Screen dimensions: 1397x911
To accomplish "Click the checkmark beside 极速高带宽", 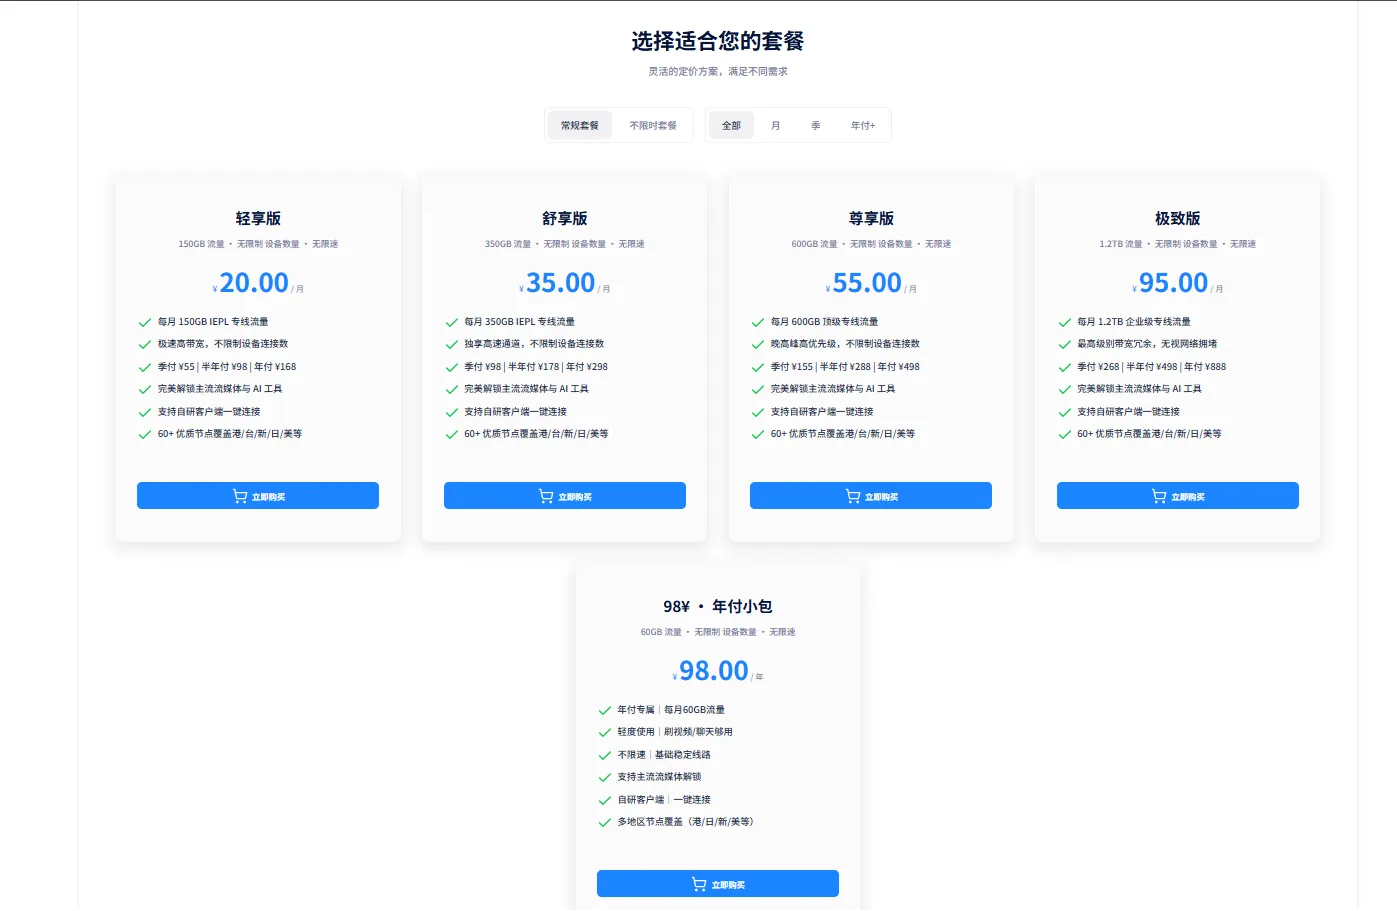I will 145,344.
